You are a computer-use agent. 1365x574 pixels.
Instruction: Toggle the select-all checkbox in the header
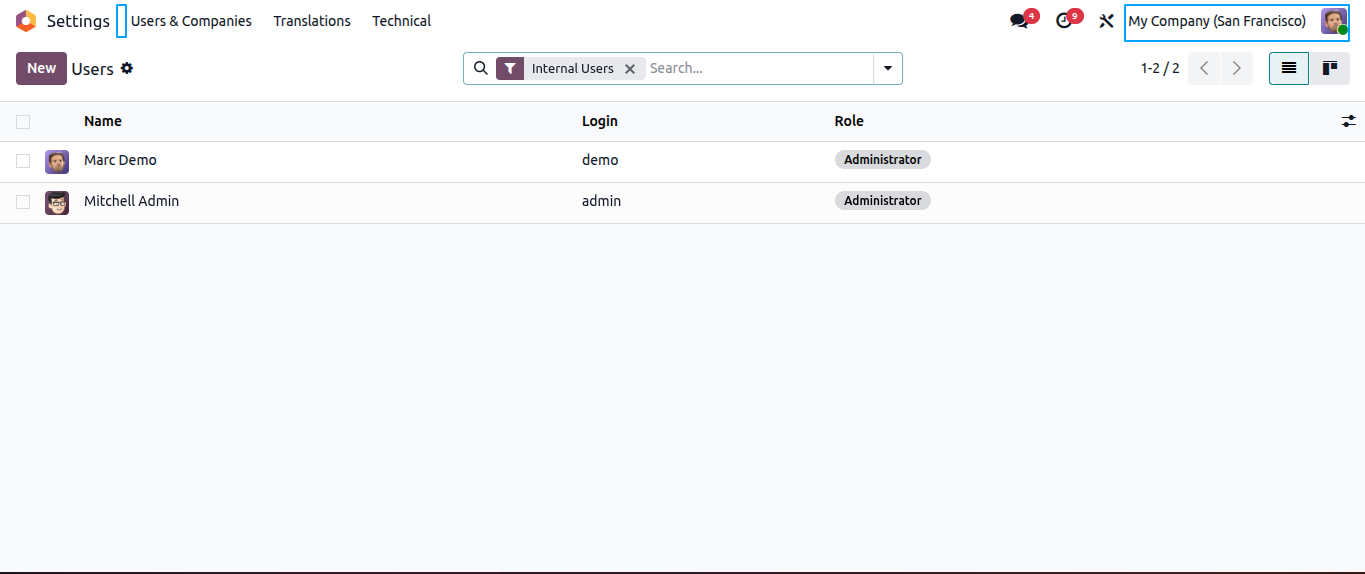(23, 122)
